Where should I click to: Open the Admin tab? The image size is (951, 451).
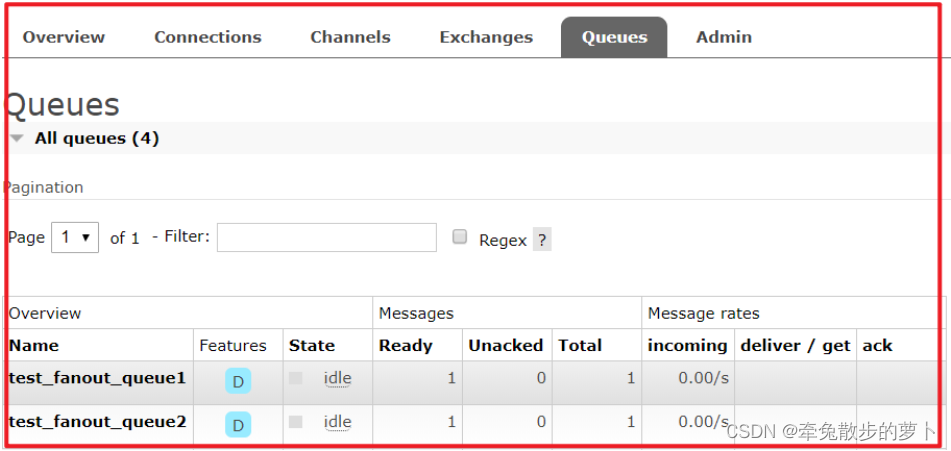pyautogui.click(x=724, y=37)
